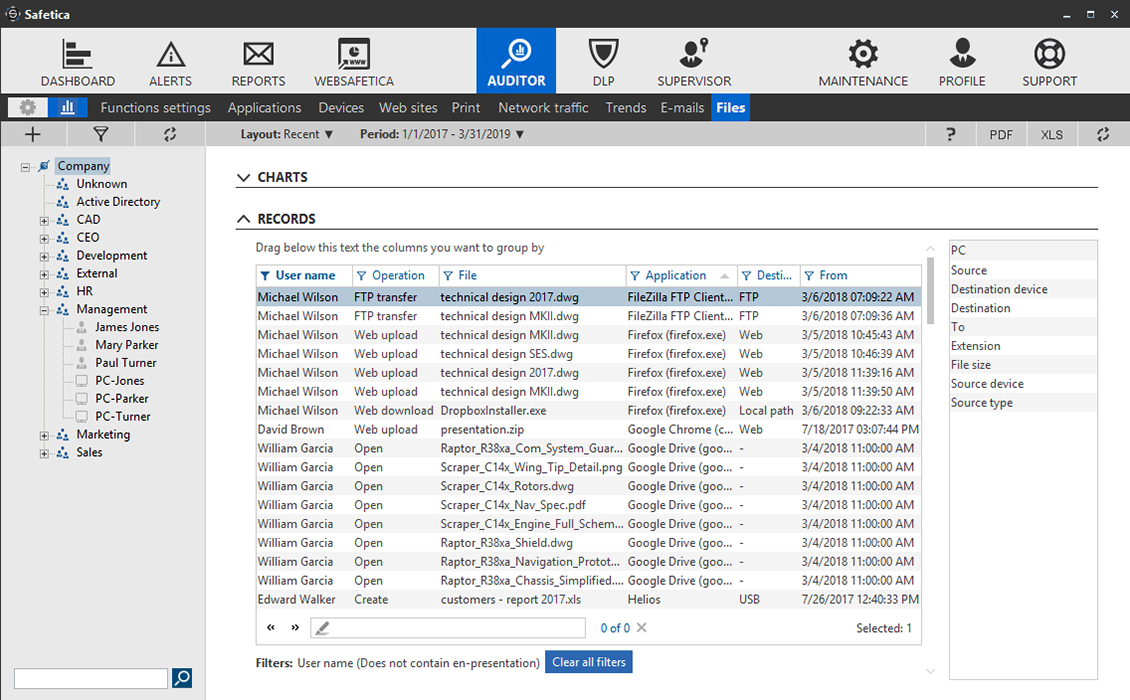This screenshot has height=700, width=1130.
Task: Select the File size column option
Action: pos(1023,365)
